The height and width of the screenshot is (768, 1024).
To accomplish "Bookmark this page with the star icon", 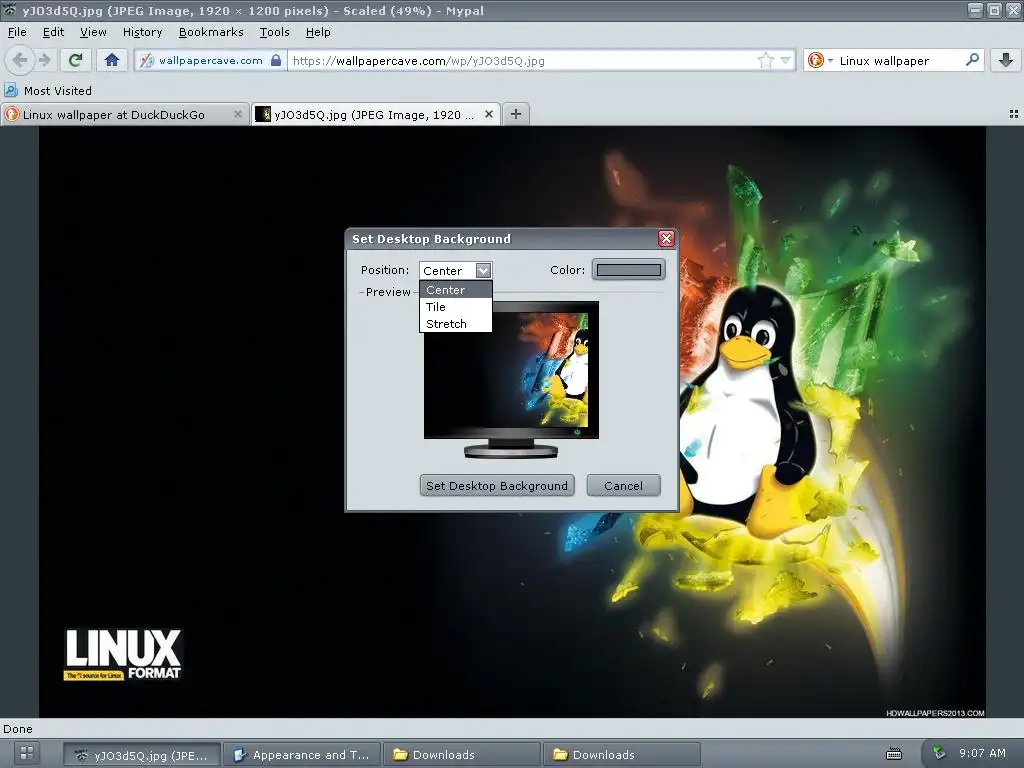I will click(765, 61).
